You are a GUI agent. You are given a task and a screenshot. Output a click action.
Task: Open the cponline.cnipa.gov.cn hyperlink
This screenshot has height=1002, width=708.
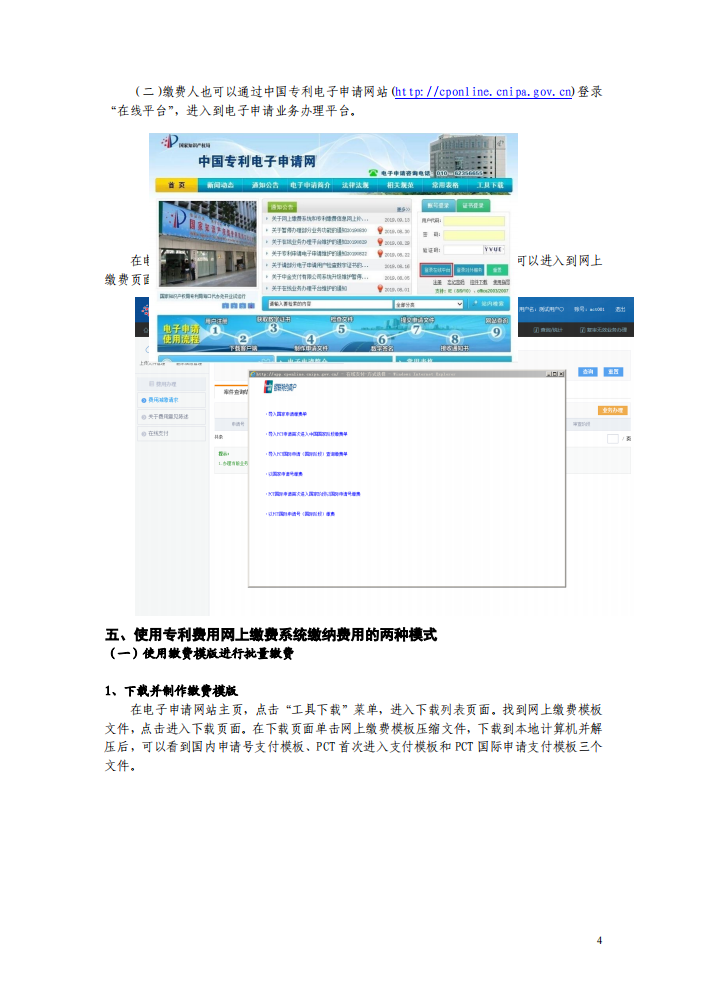tap(483, 92)
